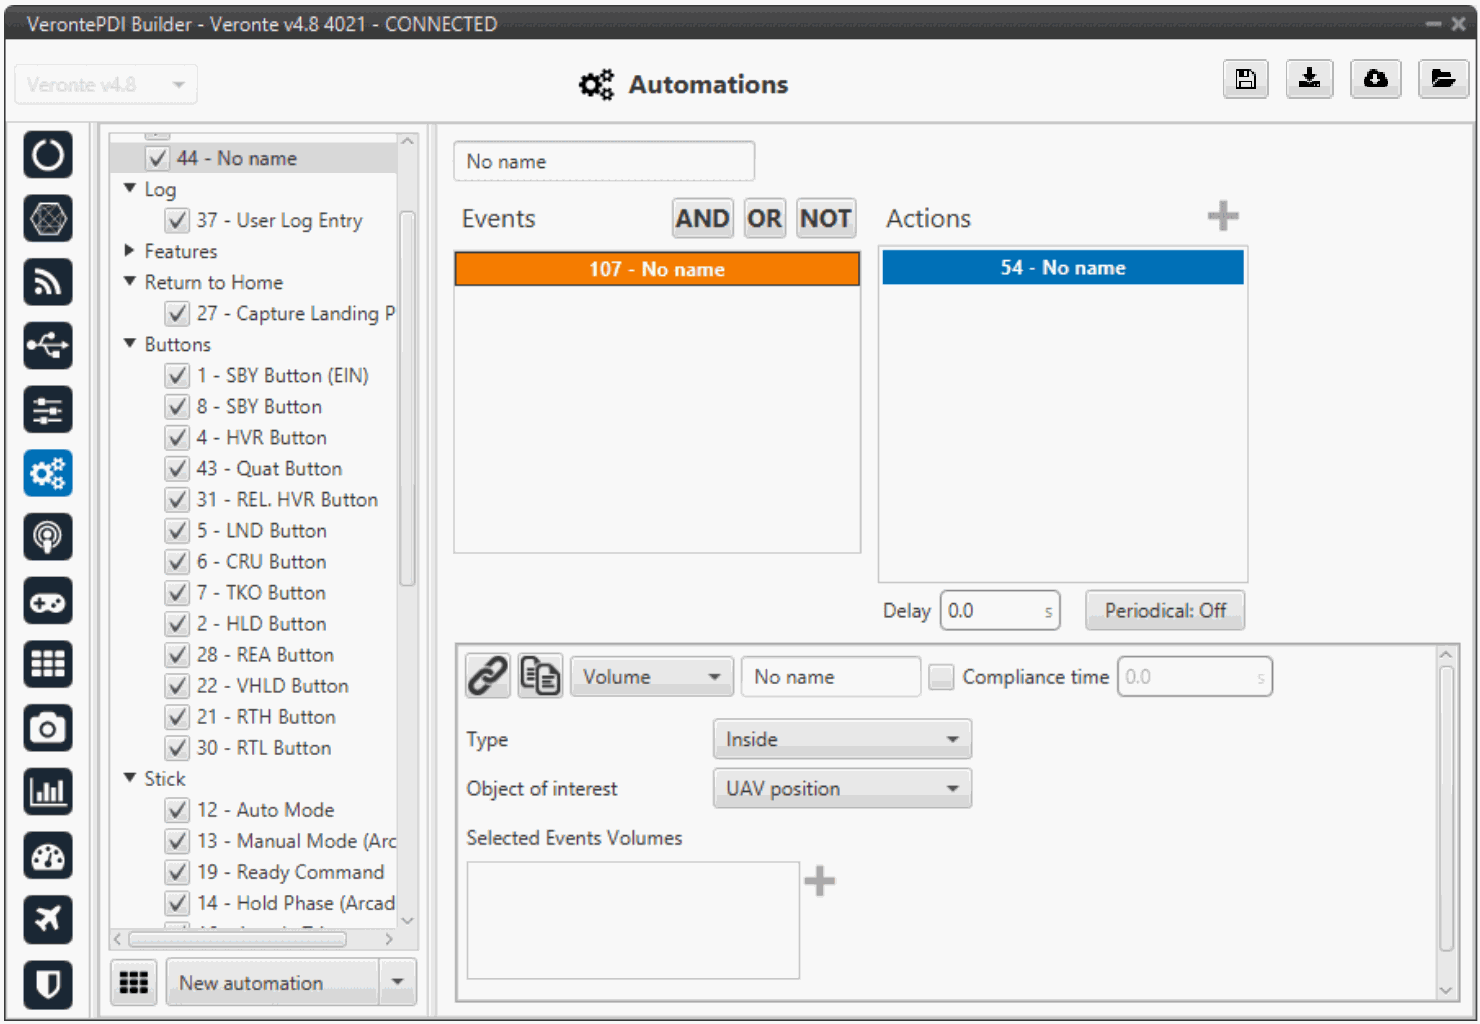Click the copy event icon

[540, 677]
